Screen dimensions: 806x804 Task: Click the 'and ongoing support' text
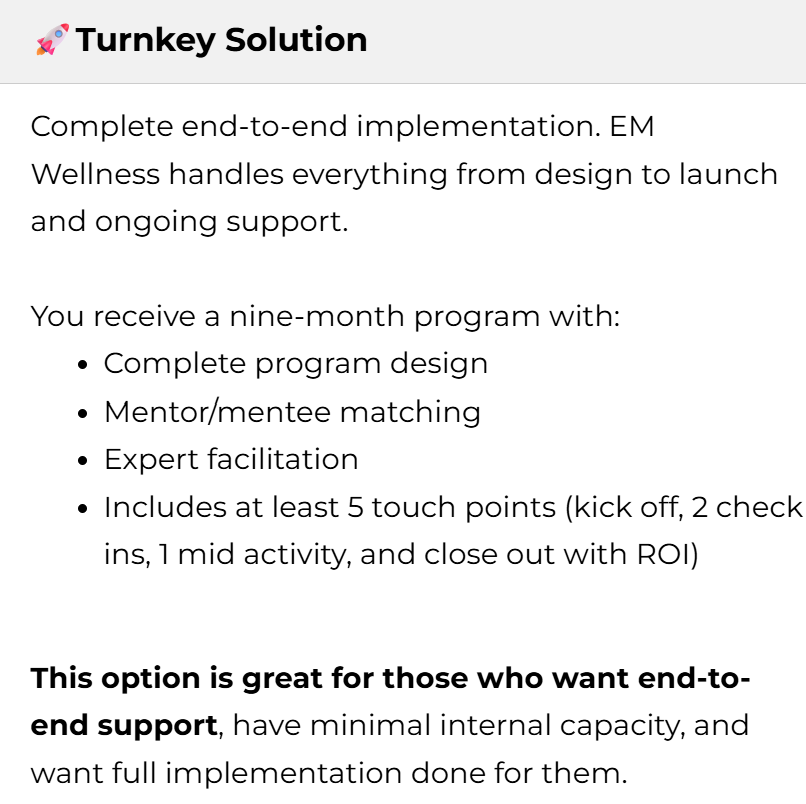(x=190, y=222)
